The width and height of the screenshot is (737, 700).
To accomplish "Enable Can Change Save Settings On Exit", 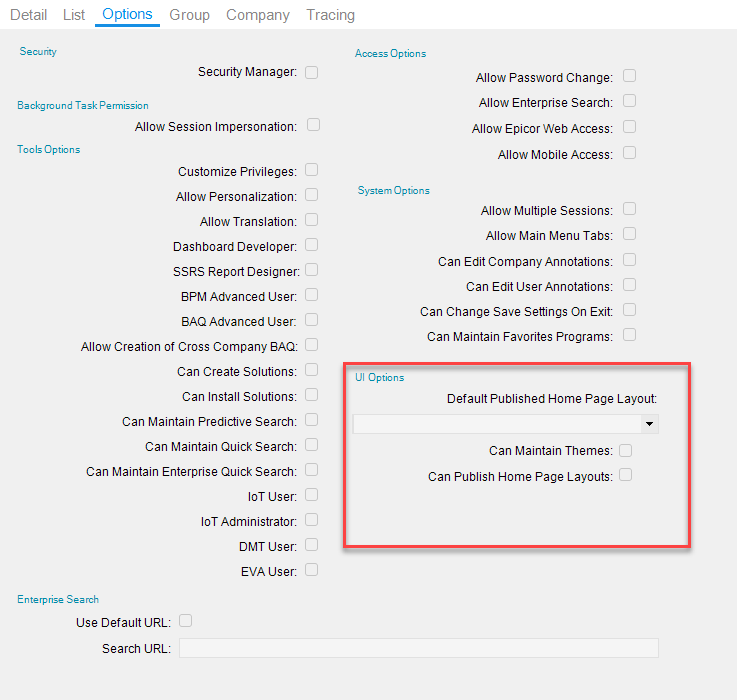I will [629, 310].
